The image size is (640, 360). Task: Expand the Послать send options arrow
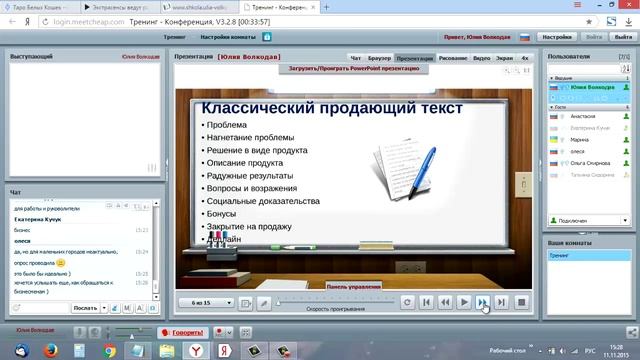pos(104,308)
